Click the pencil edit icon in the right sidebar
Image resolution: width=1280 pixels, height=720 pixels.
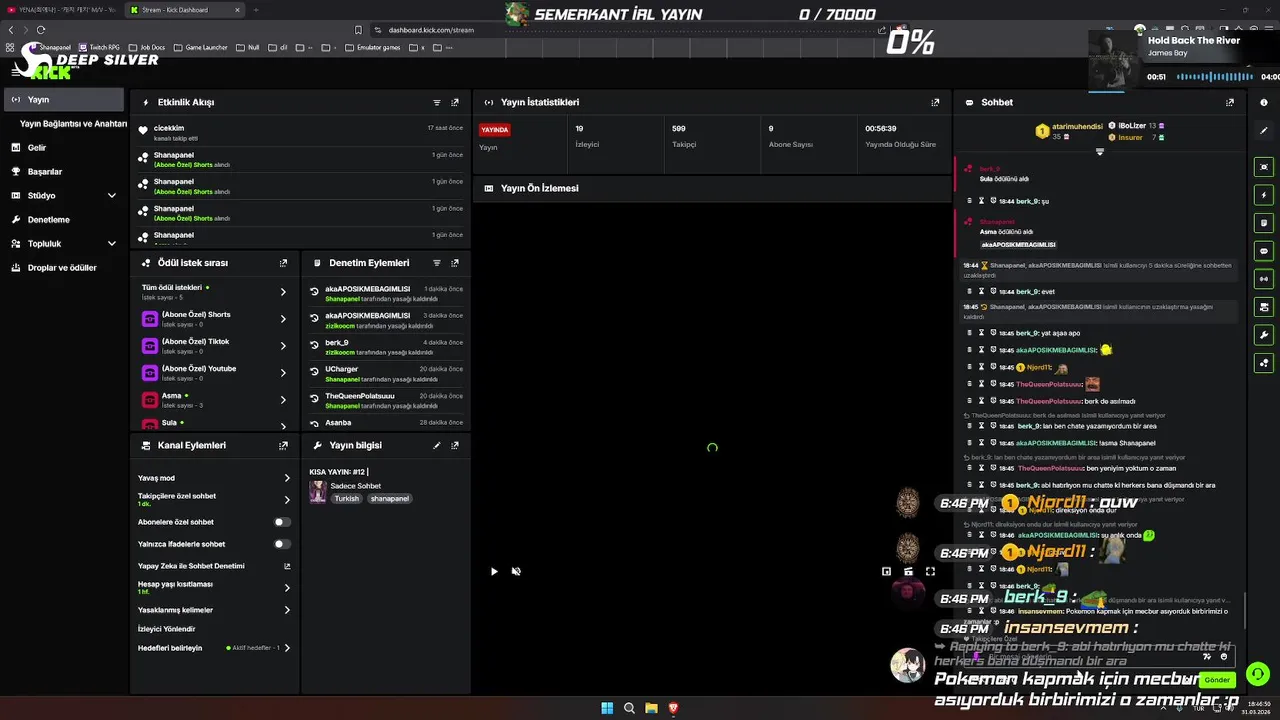click(x=1264, y=130)
